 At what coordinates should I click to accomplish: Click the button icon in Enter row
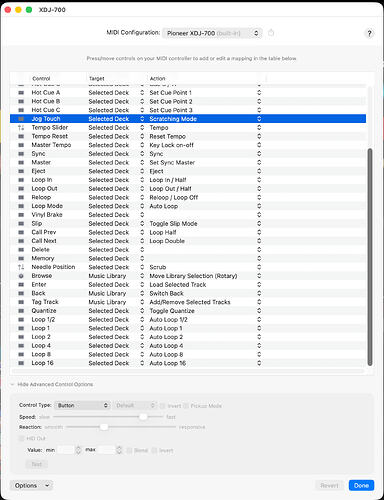pyautogui.click(x=21, y=284)
